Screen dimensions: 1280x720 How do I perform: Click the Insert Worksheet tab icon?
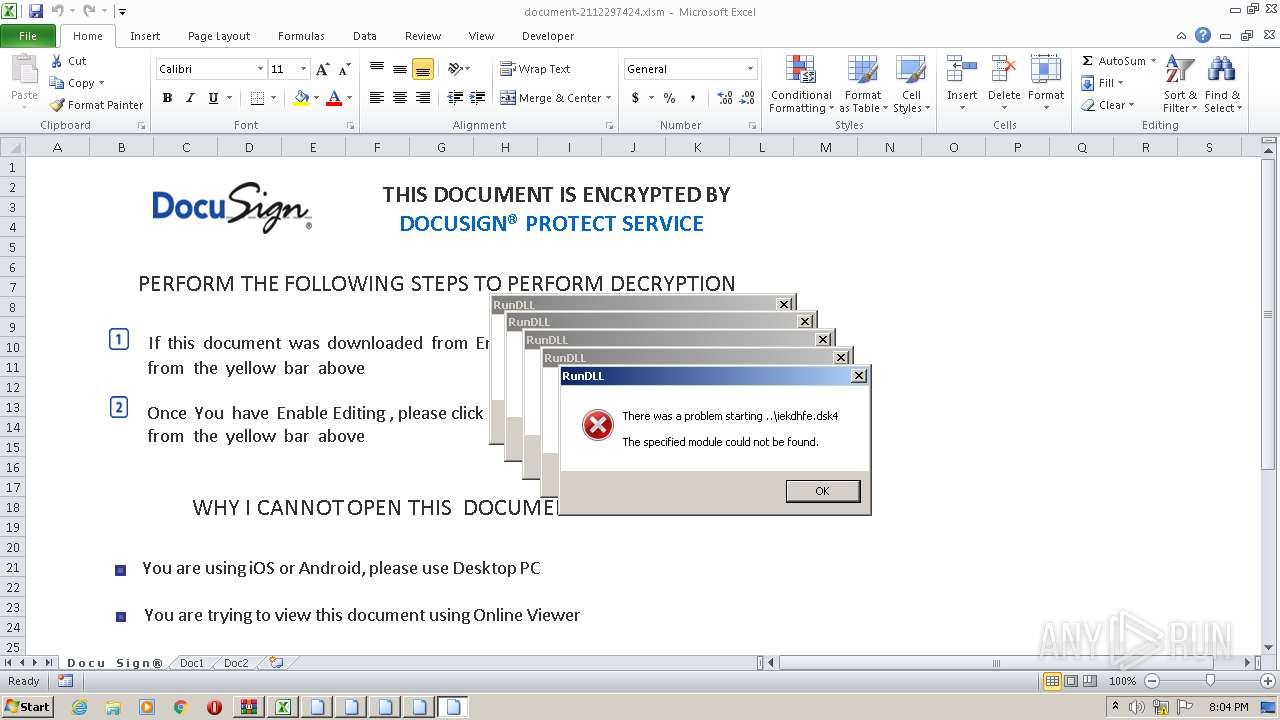pos(276,663)
